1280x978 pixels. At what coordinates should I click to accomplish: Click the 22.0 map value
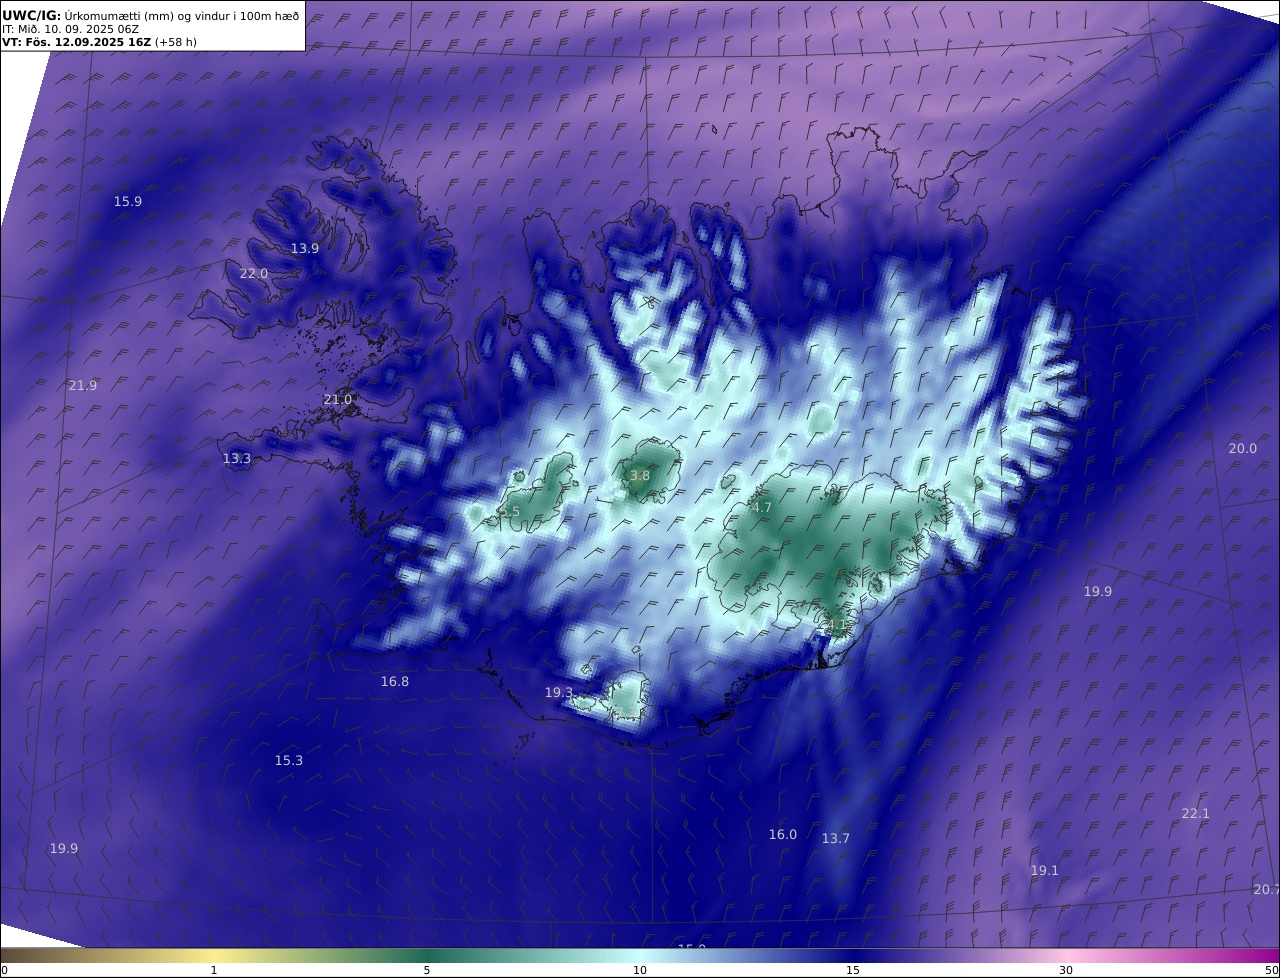pyautogui.click(x=253, y=273)
